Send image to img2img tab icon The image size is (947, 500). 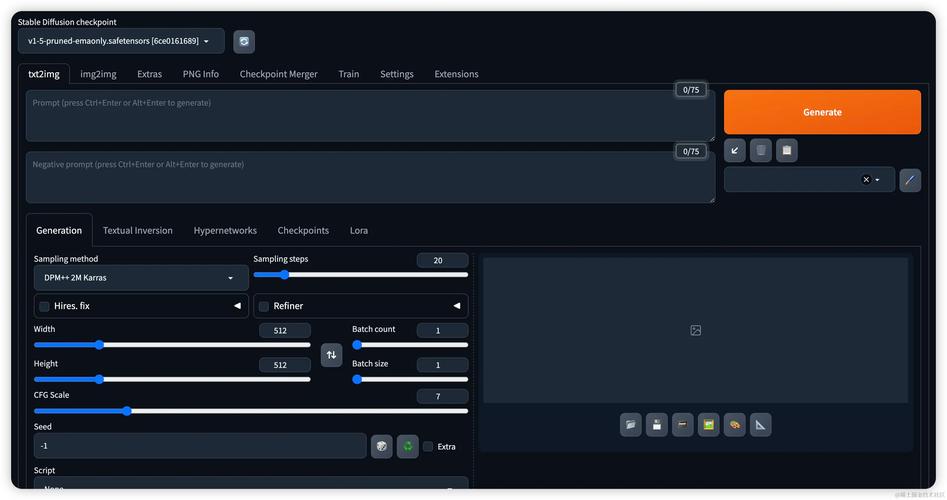pyautogui.click(x=708, y=425)
